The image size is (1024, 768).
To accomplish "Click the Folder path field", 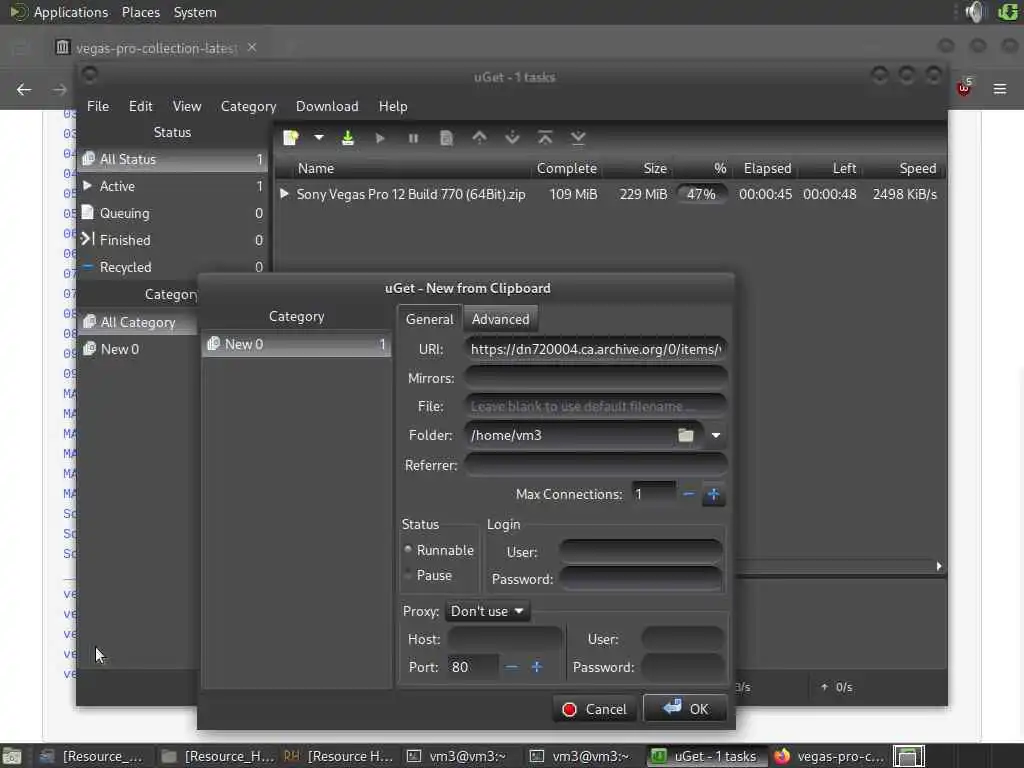I will (x=571, y=435).
